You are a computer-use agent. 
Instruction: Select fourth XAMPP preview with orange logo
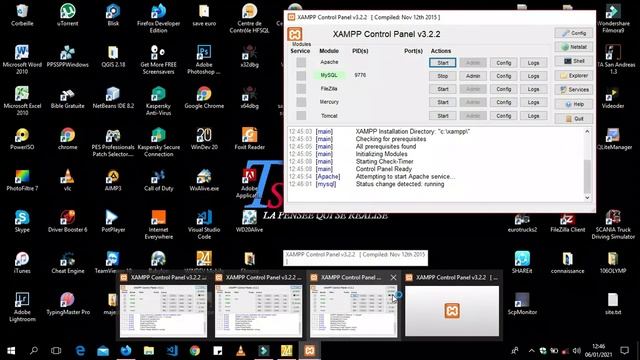(452, 306)
